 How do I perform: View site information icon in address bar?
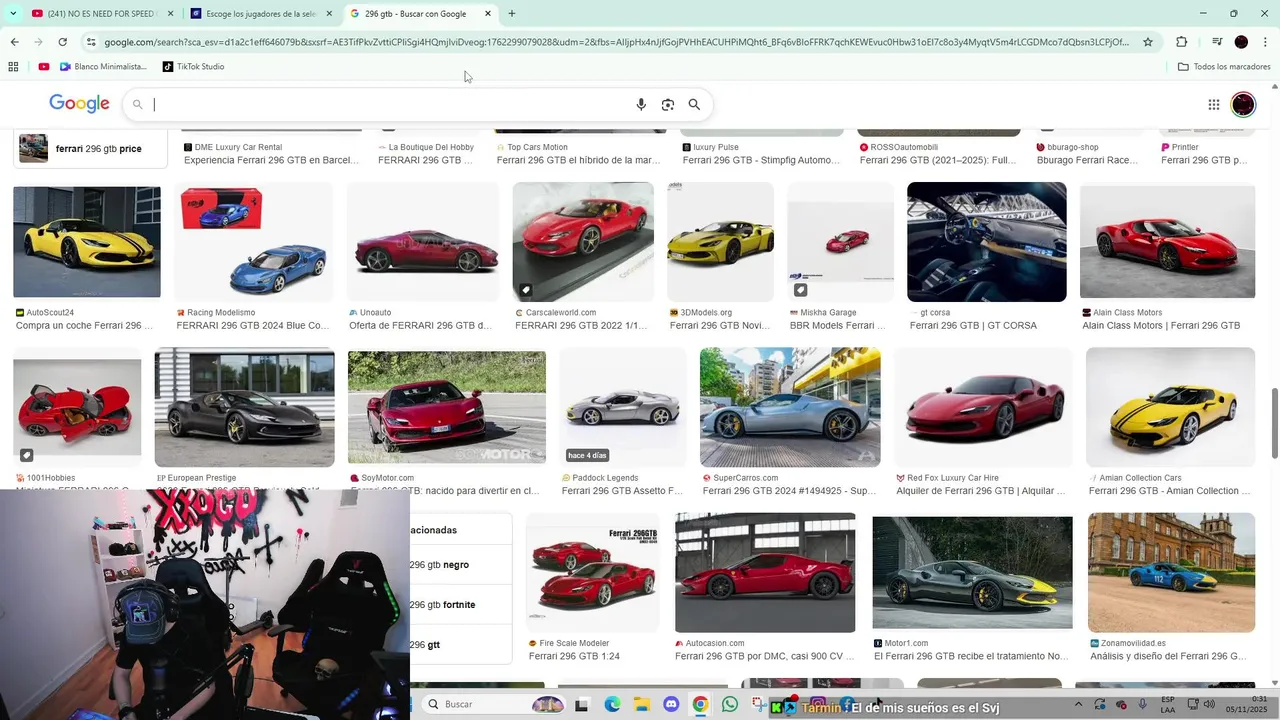[91, 42]
